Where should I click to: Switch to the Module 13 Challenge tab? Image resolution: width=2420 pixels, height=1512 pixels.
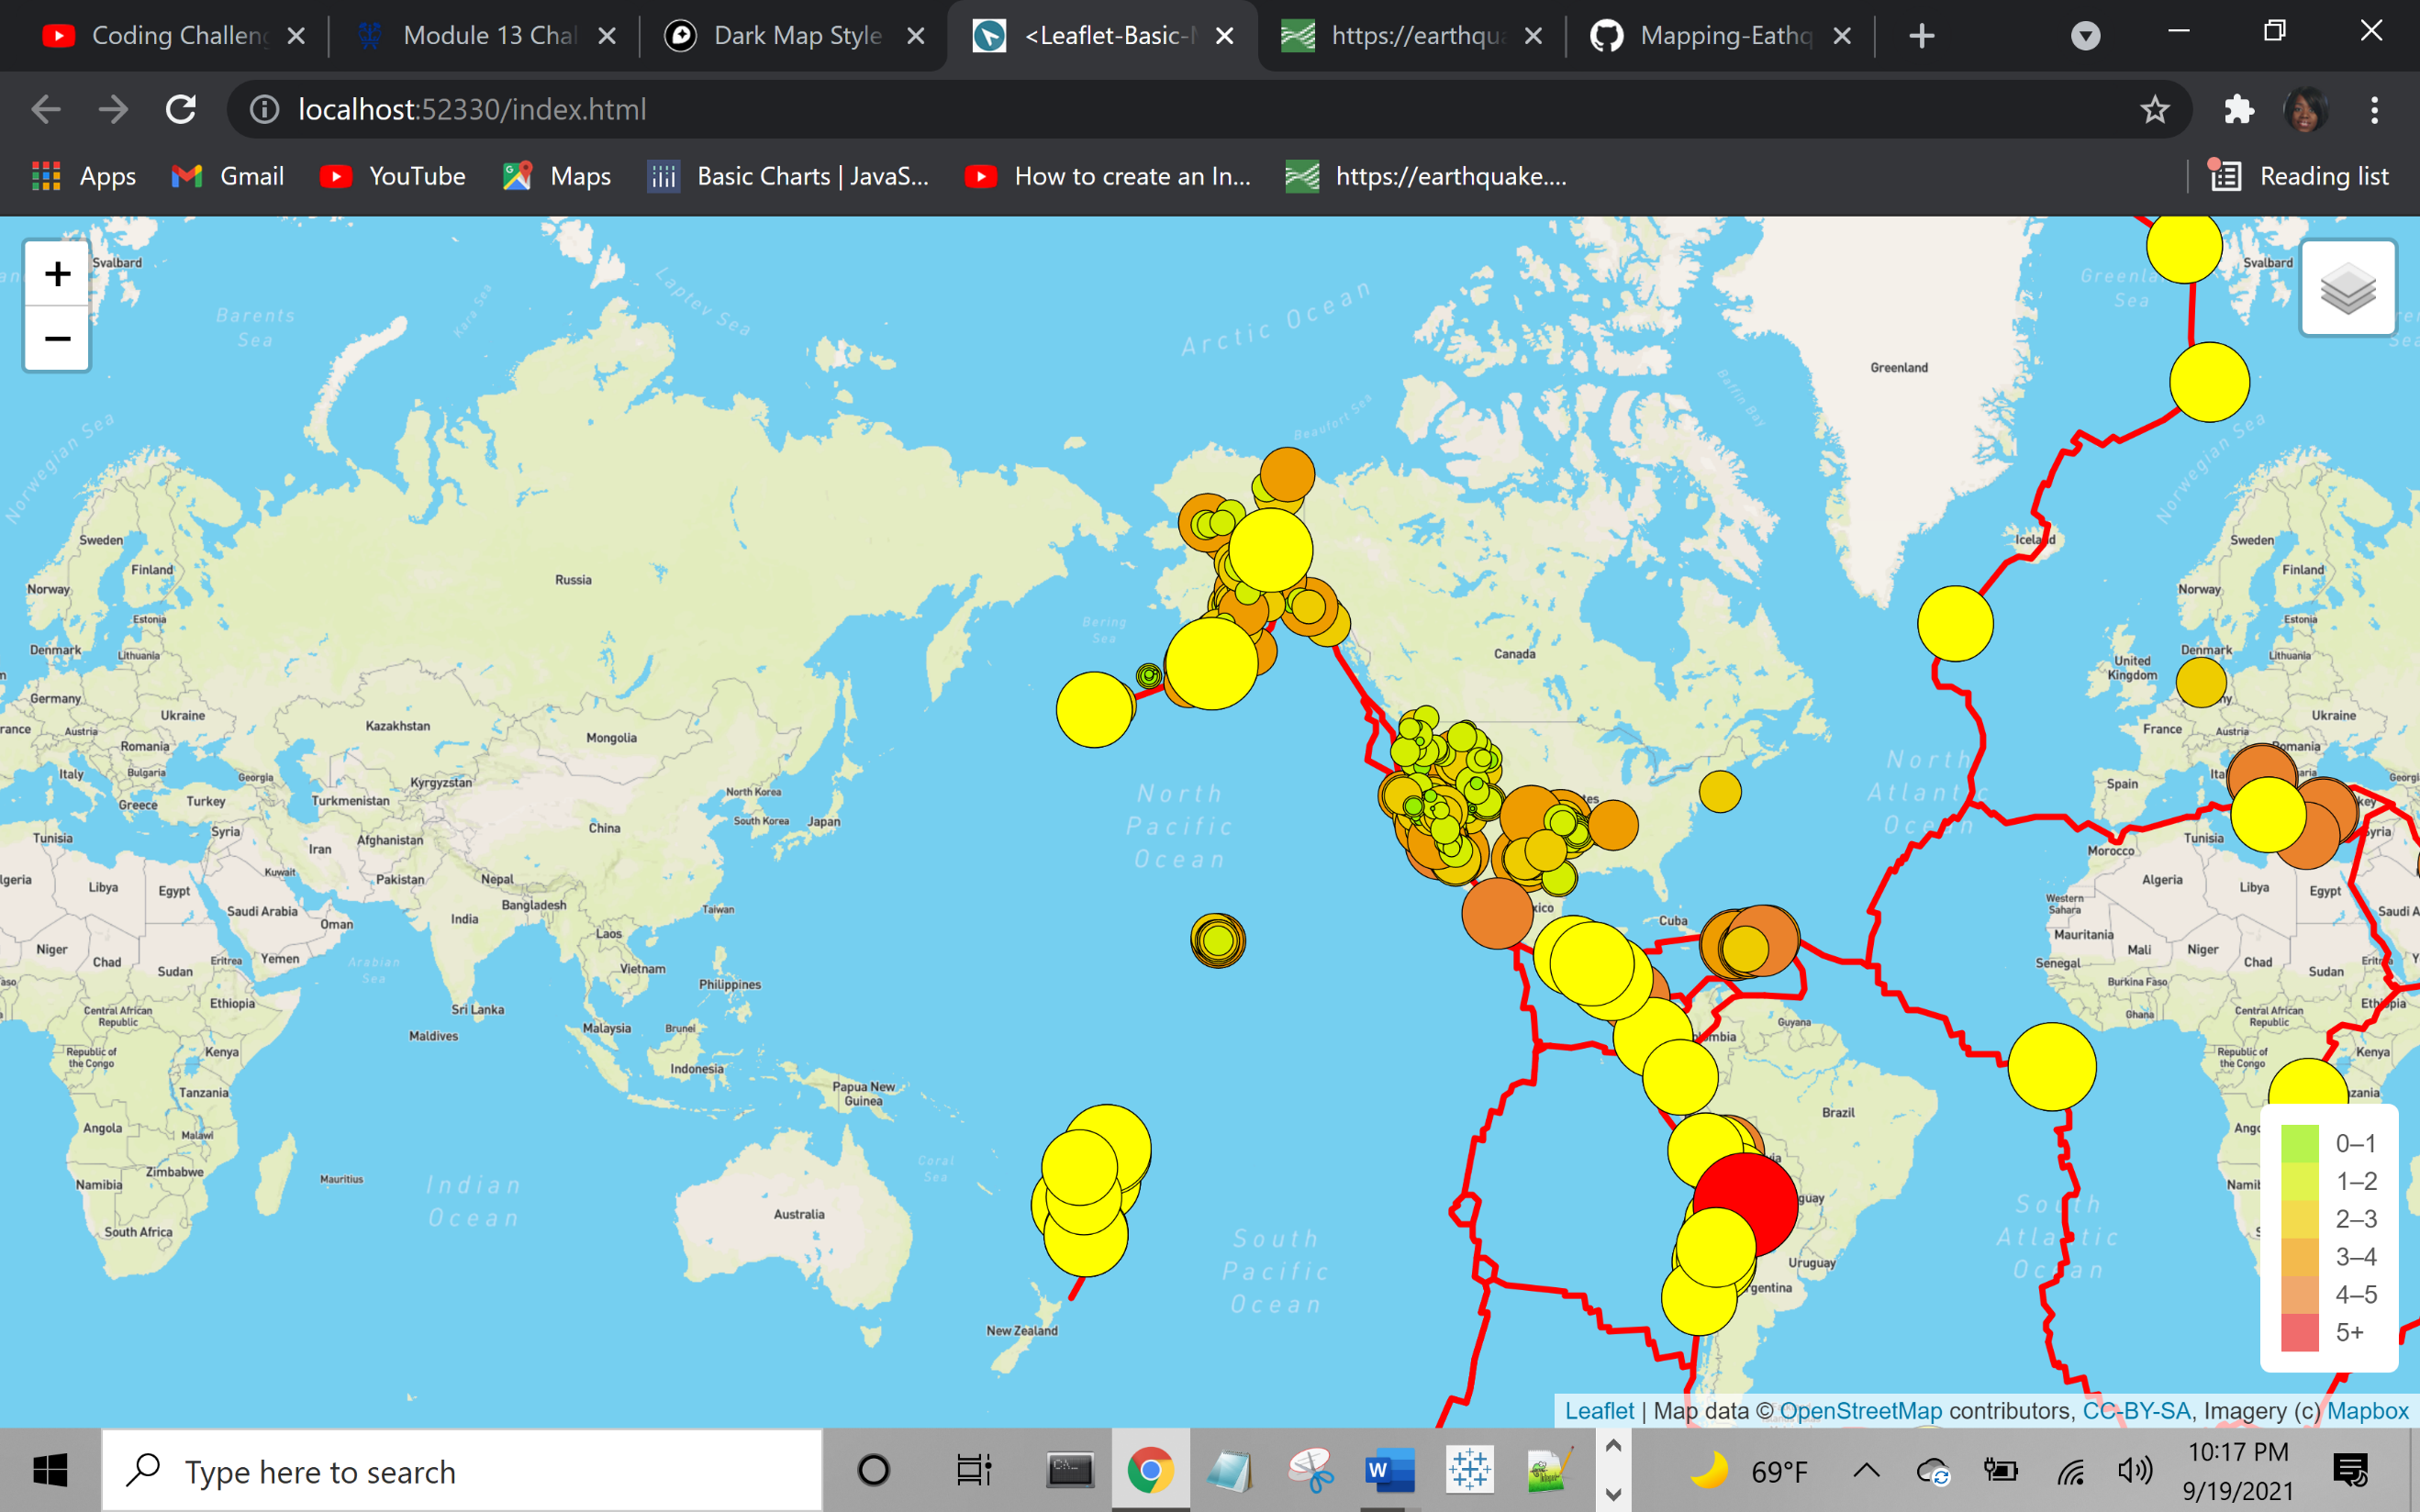485,36
